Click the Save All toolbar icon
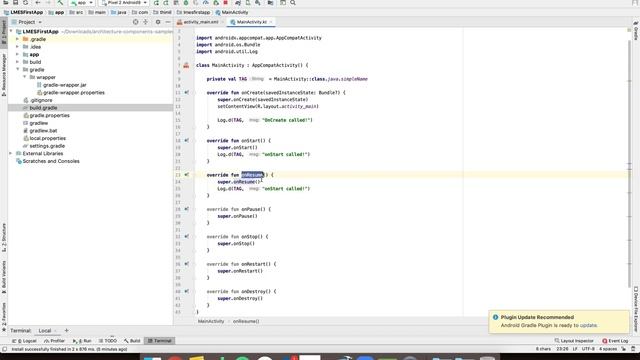640x360 pixels. pos(16,3)
